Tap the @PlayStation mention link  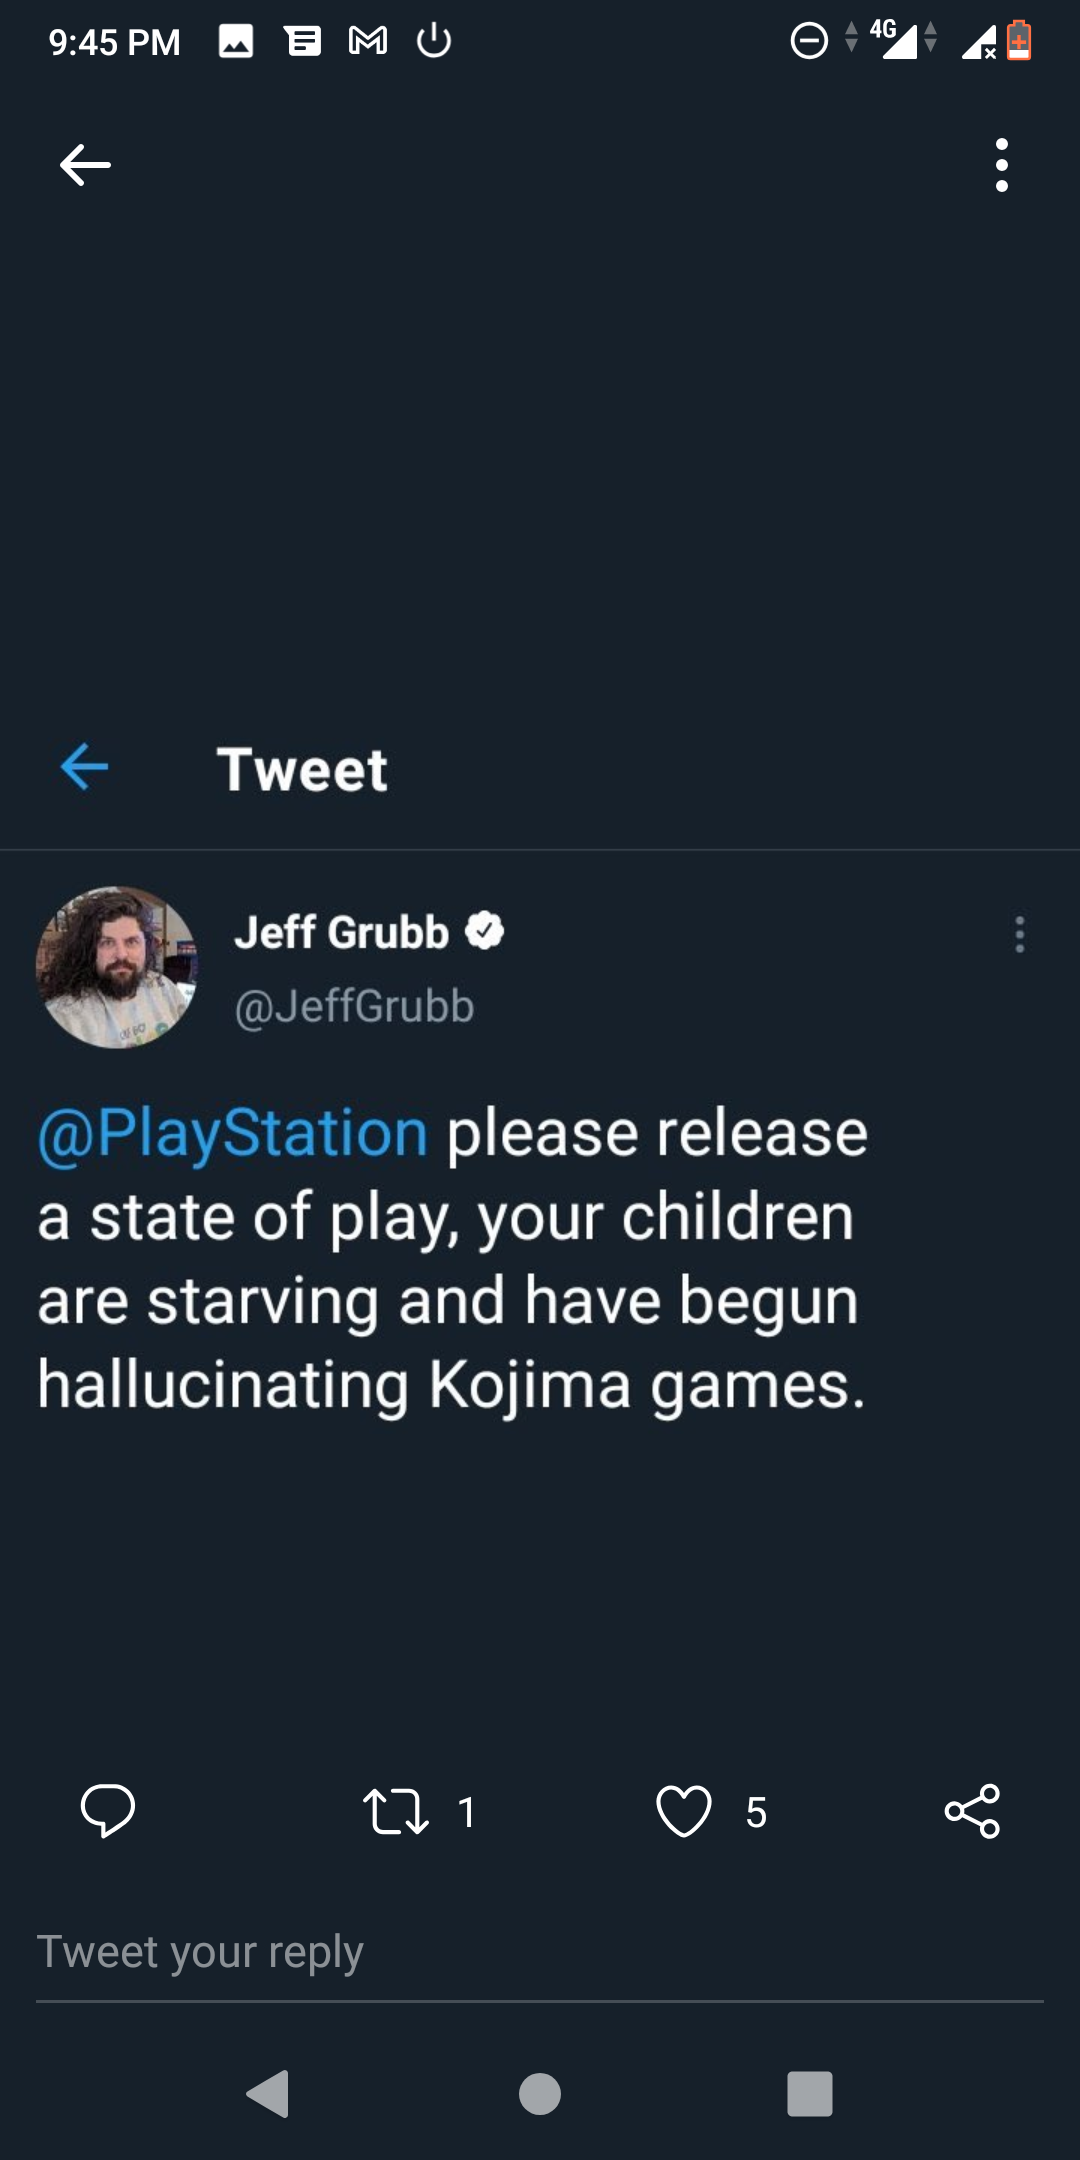click(x=233, y=1133)
